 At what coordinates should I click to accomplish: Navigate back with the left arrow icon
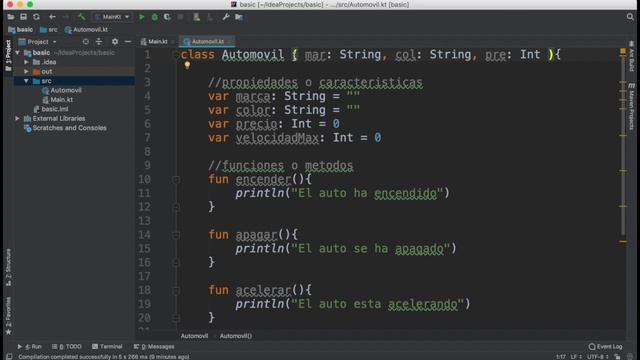pyautogui.click(x=52, y=17)
